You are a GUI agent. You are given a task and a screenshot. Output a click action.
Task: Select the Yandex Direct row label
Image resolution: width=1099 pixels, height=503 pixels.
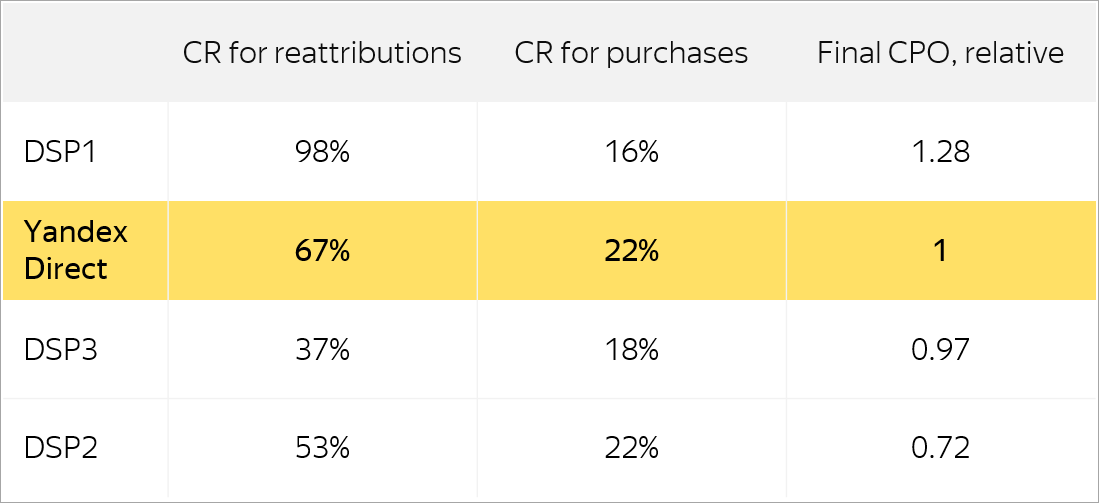76,250
